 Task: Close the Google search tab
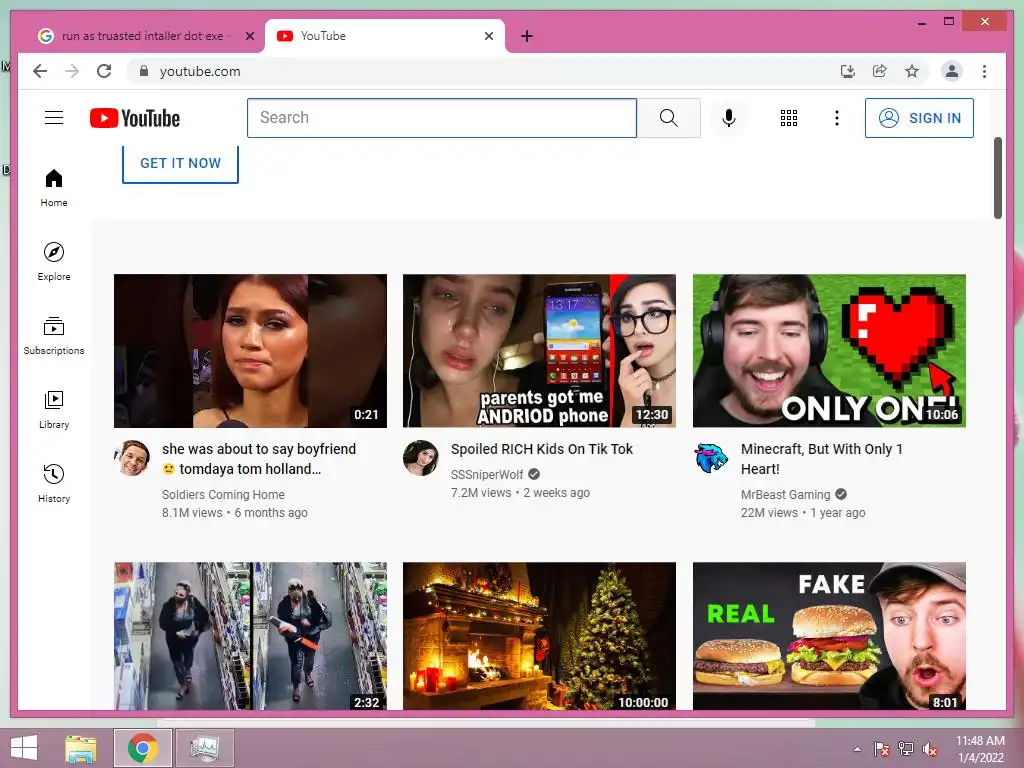point(249,37)
